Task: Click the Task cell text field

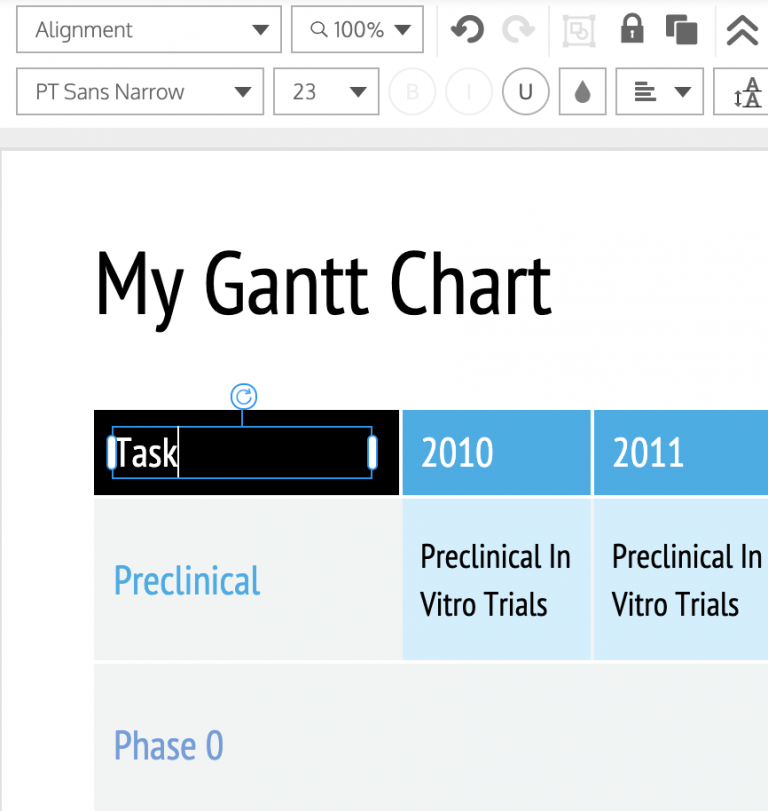Action: coord(240,453)
